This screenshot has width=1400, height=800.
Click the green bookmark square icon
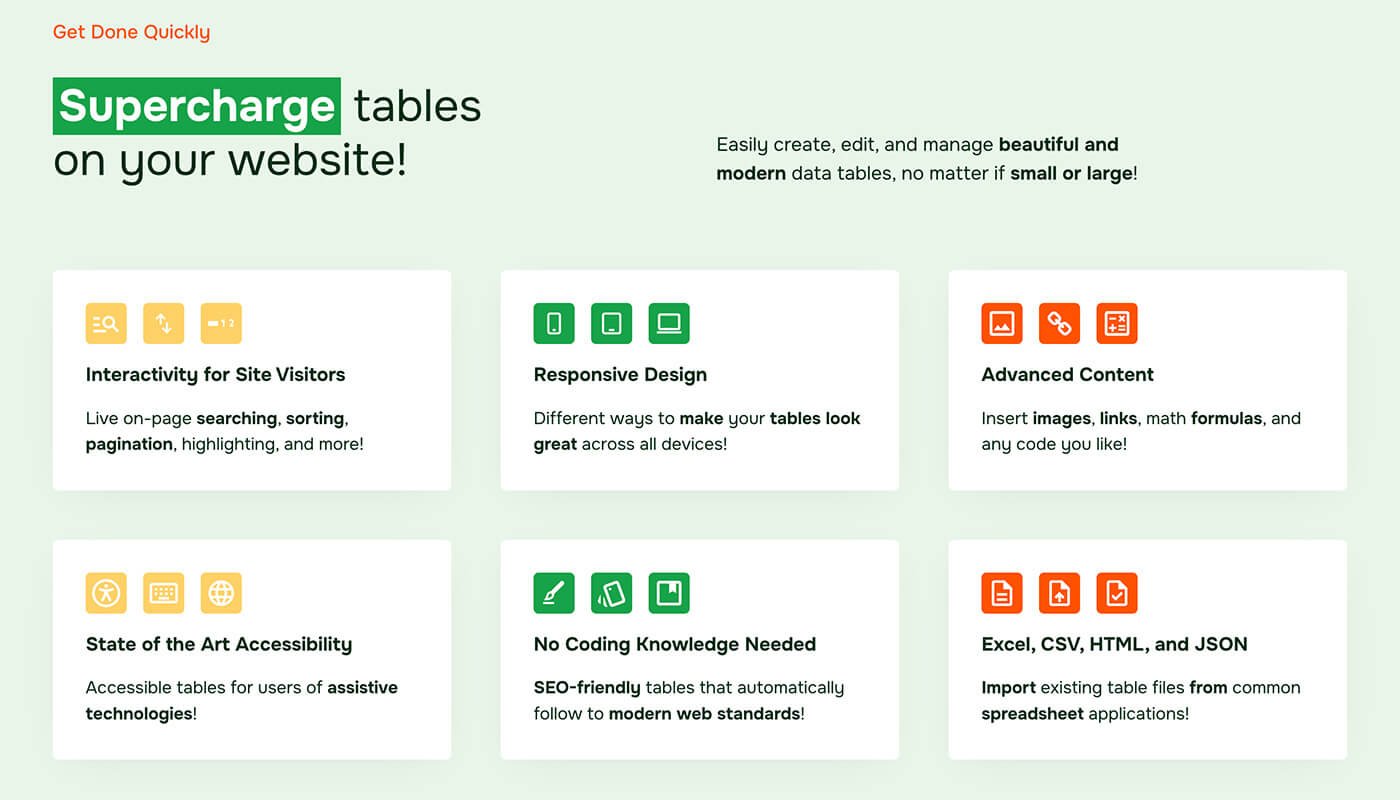click(x=669, y=593)
